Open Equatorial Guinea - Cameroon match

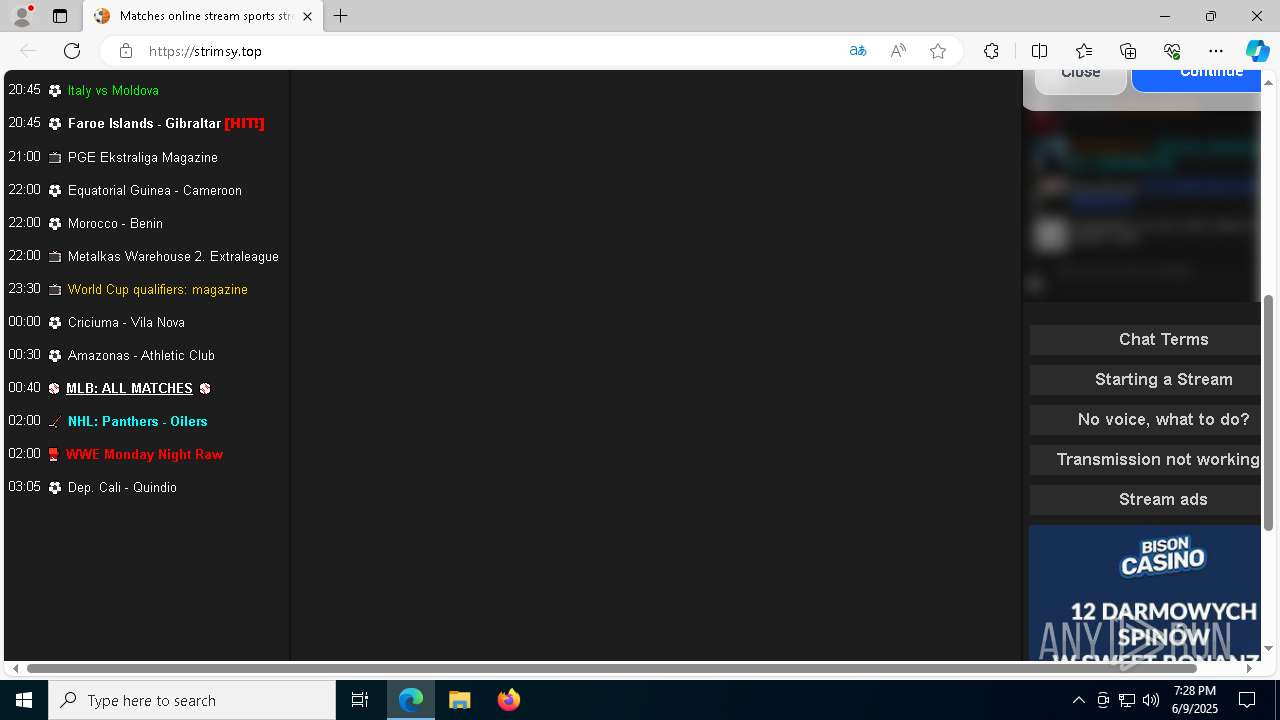coord(155,190)
